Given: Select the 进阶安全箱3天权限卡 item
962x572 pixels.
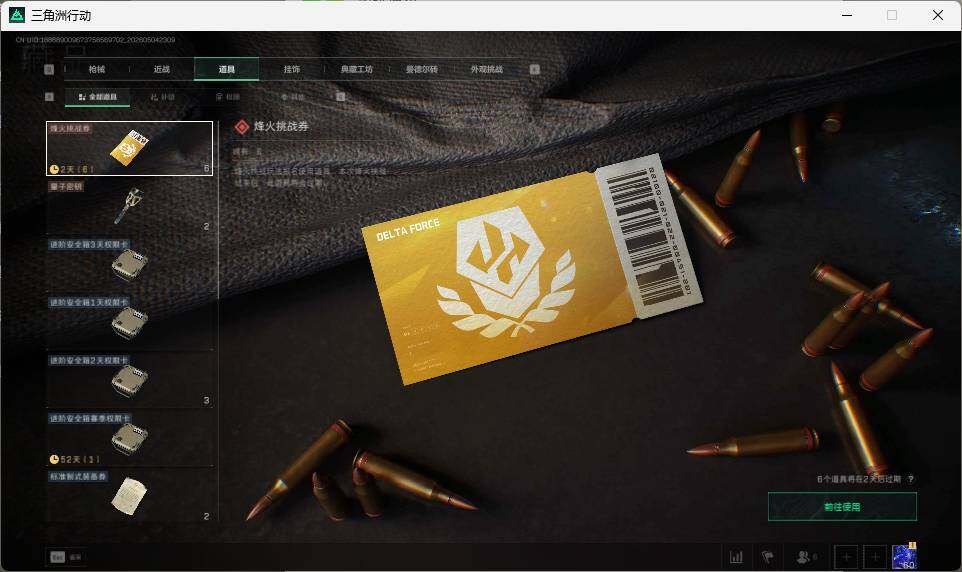Looking at the screenshot, I should pyautogui.click(x=129, y=265).
